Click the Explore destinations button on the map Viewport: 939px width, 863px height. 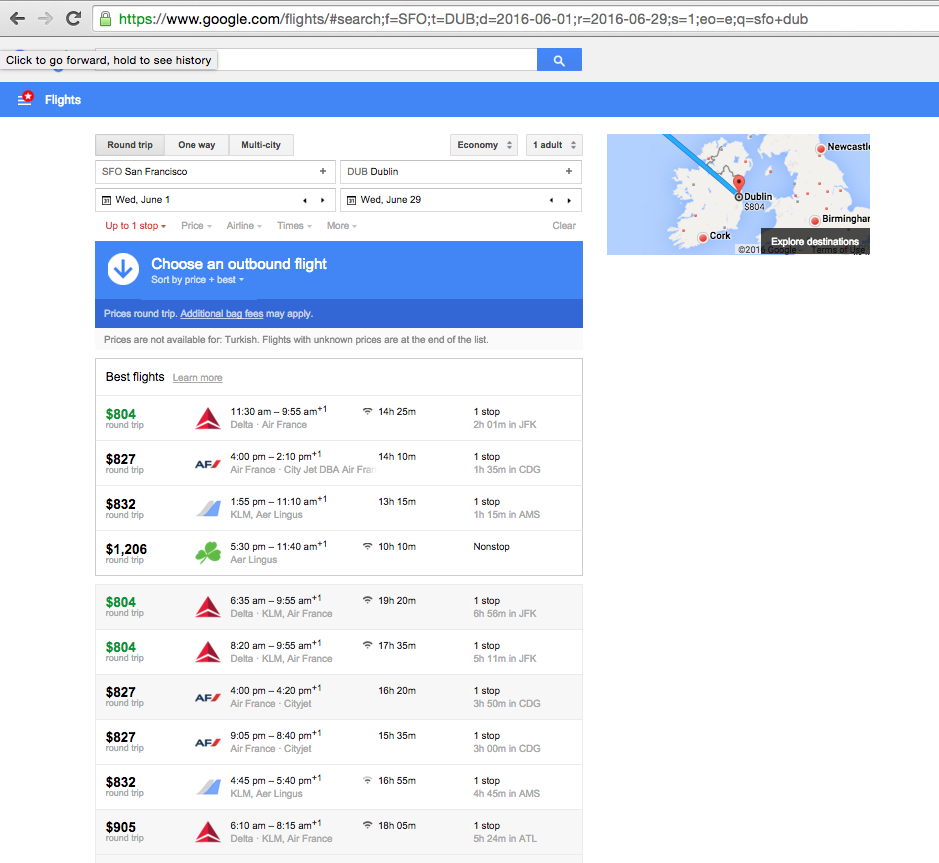(x=816, y=241)
